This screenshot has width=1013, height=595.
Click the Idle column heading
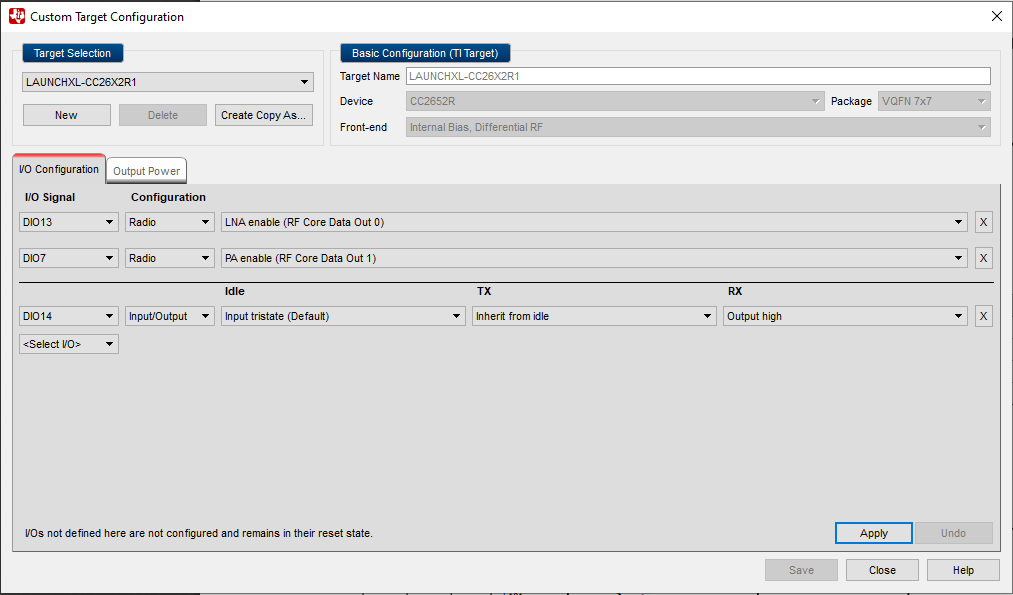pyautogui.click(x=235, y=291)
